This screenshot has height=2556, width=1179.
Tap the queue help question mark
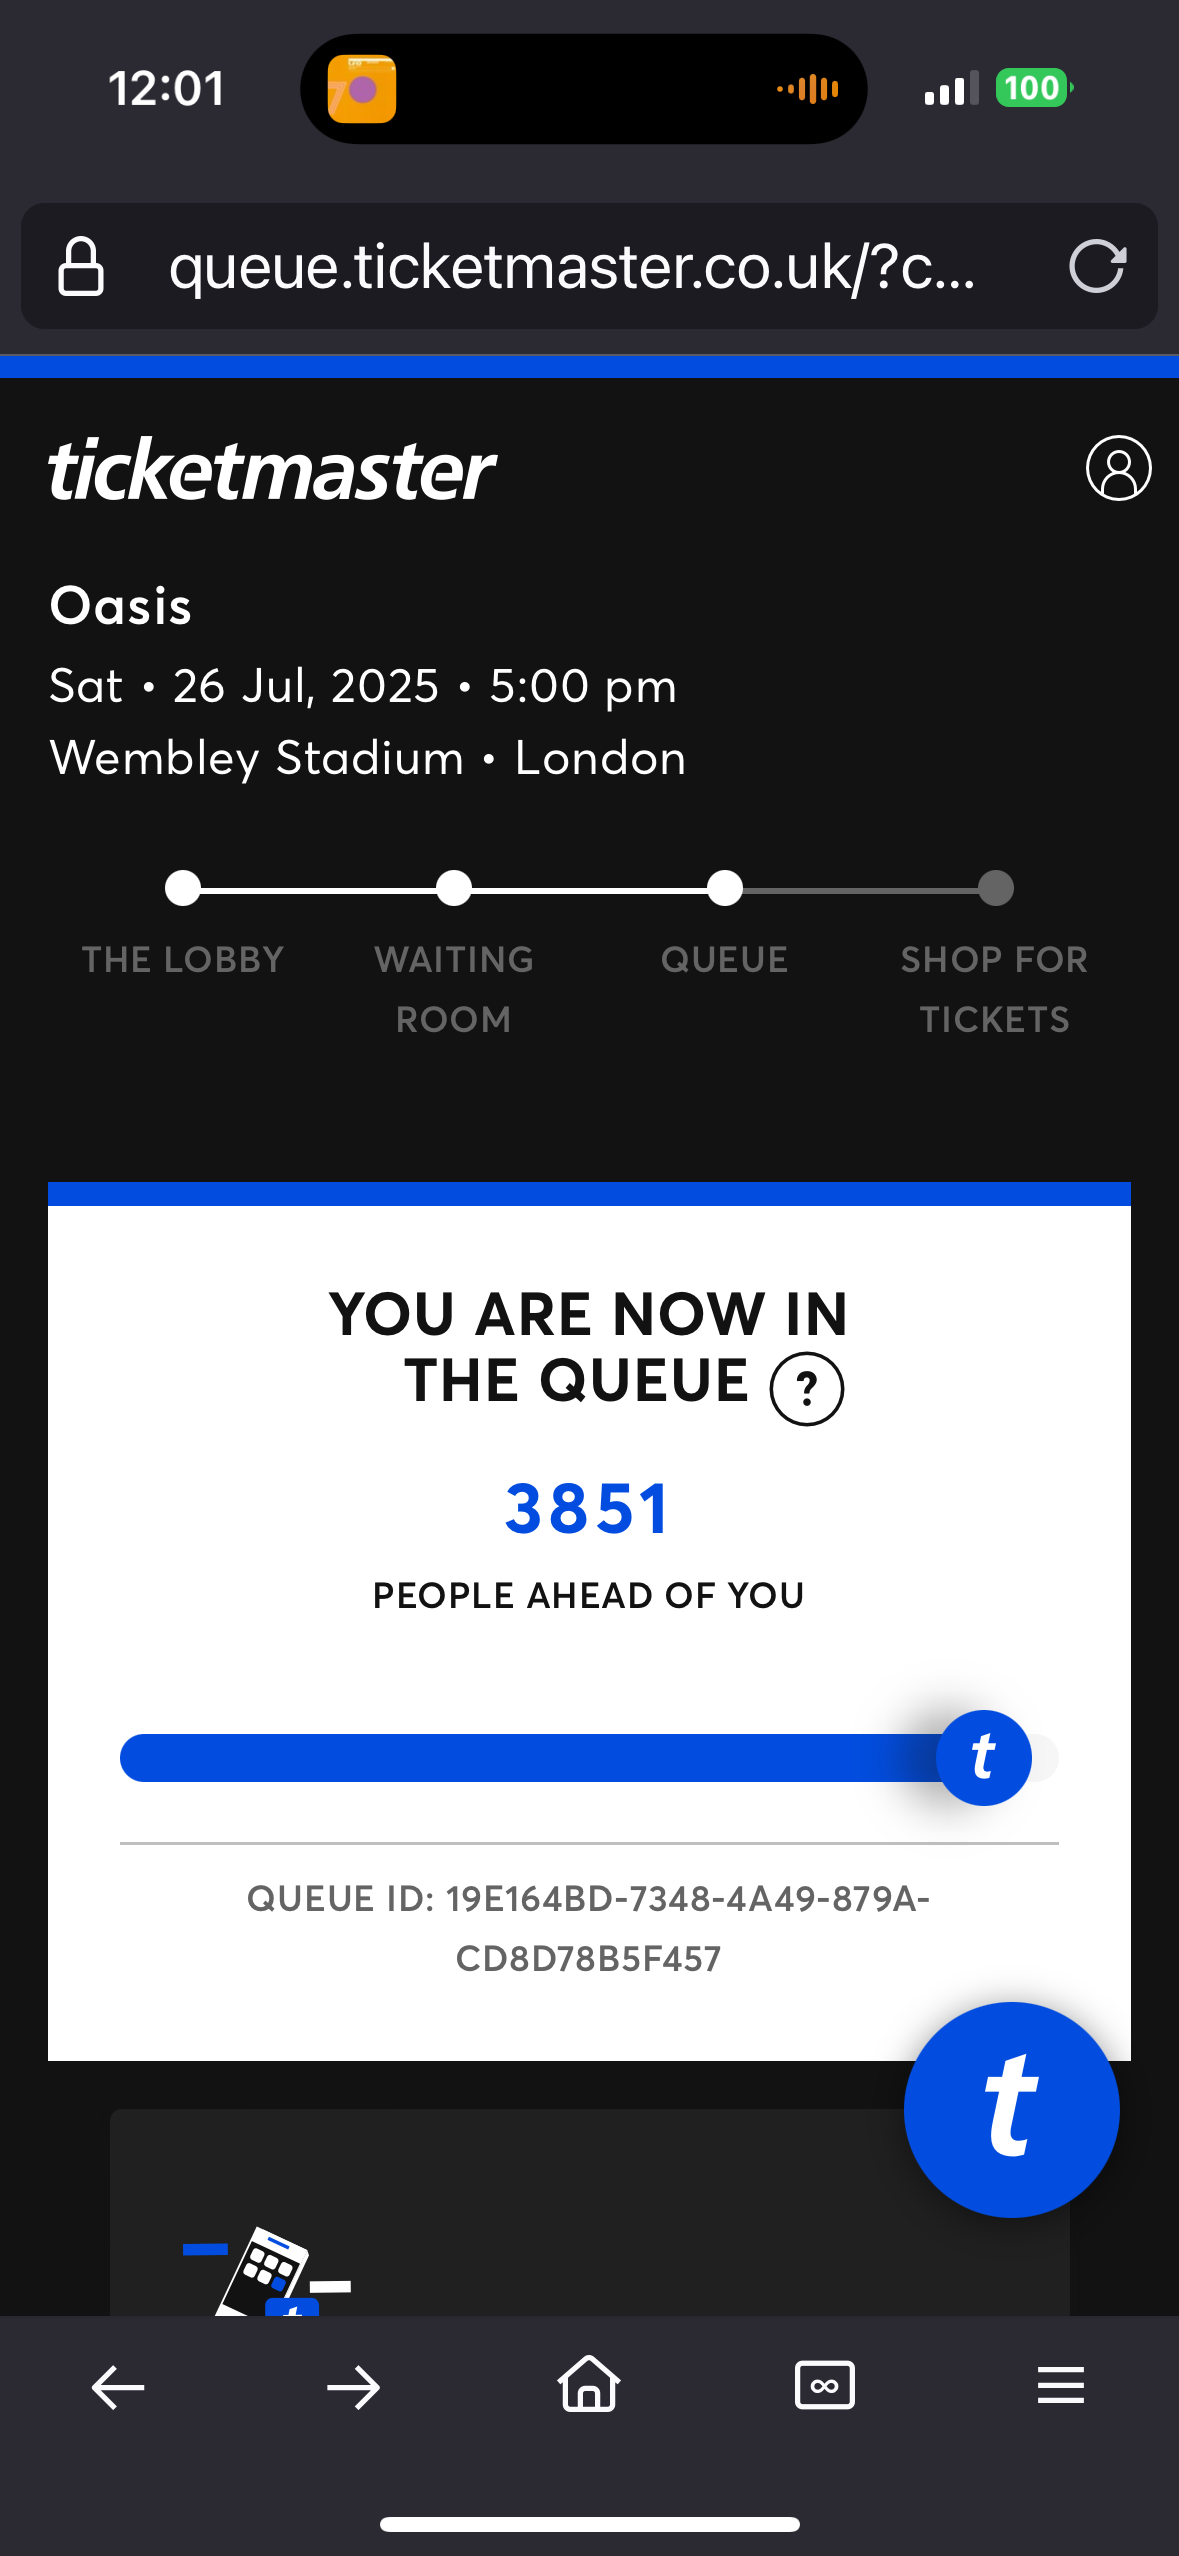coord(806,1388)
